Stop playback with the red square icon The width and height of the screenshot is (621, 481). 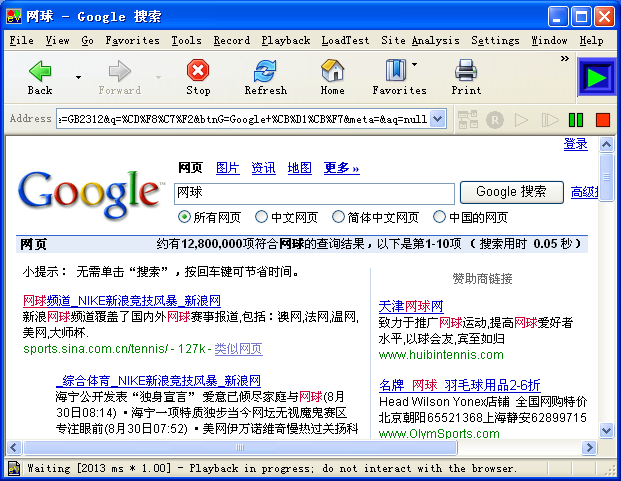pyautogui.click(x=603, y=120)
